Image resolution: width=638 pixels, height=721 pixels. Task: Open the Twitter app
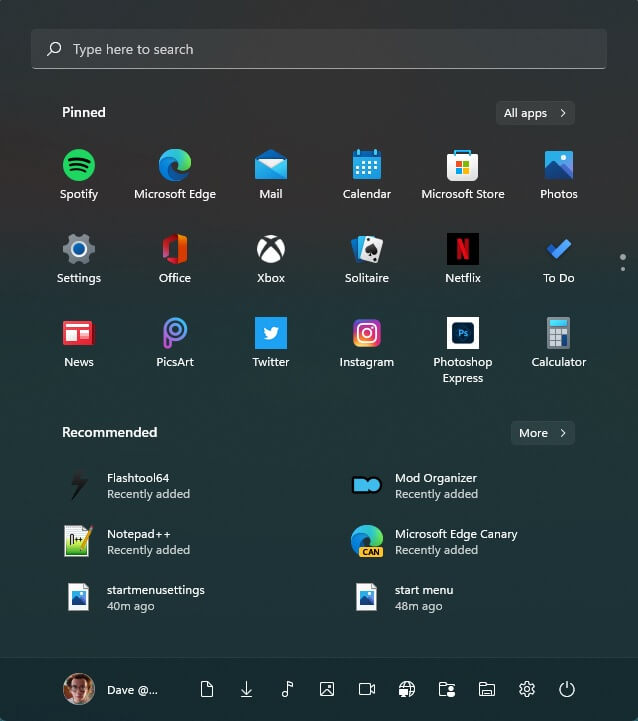point(271,342)
